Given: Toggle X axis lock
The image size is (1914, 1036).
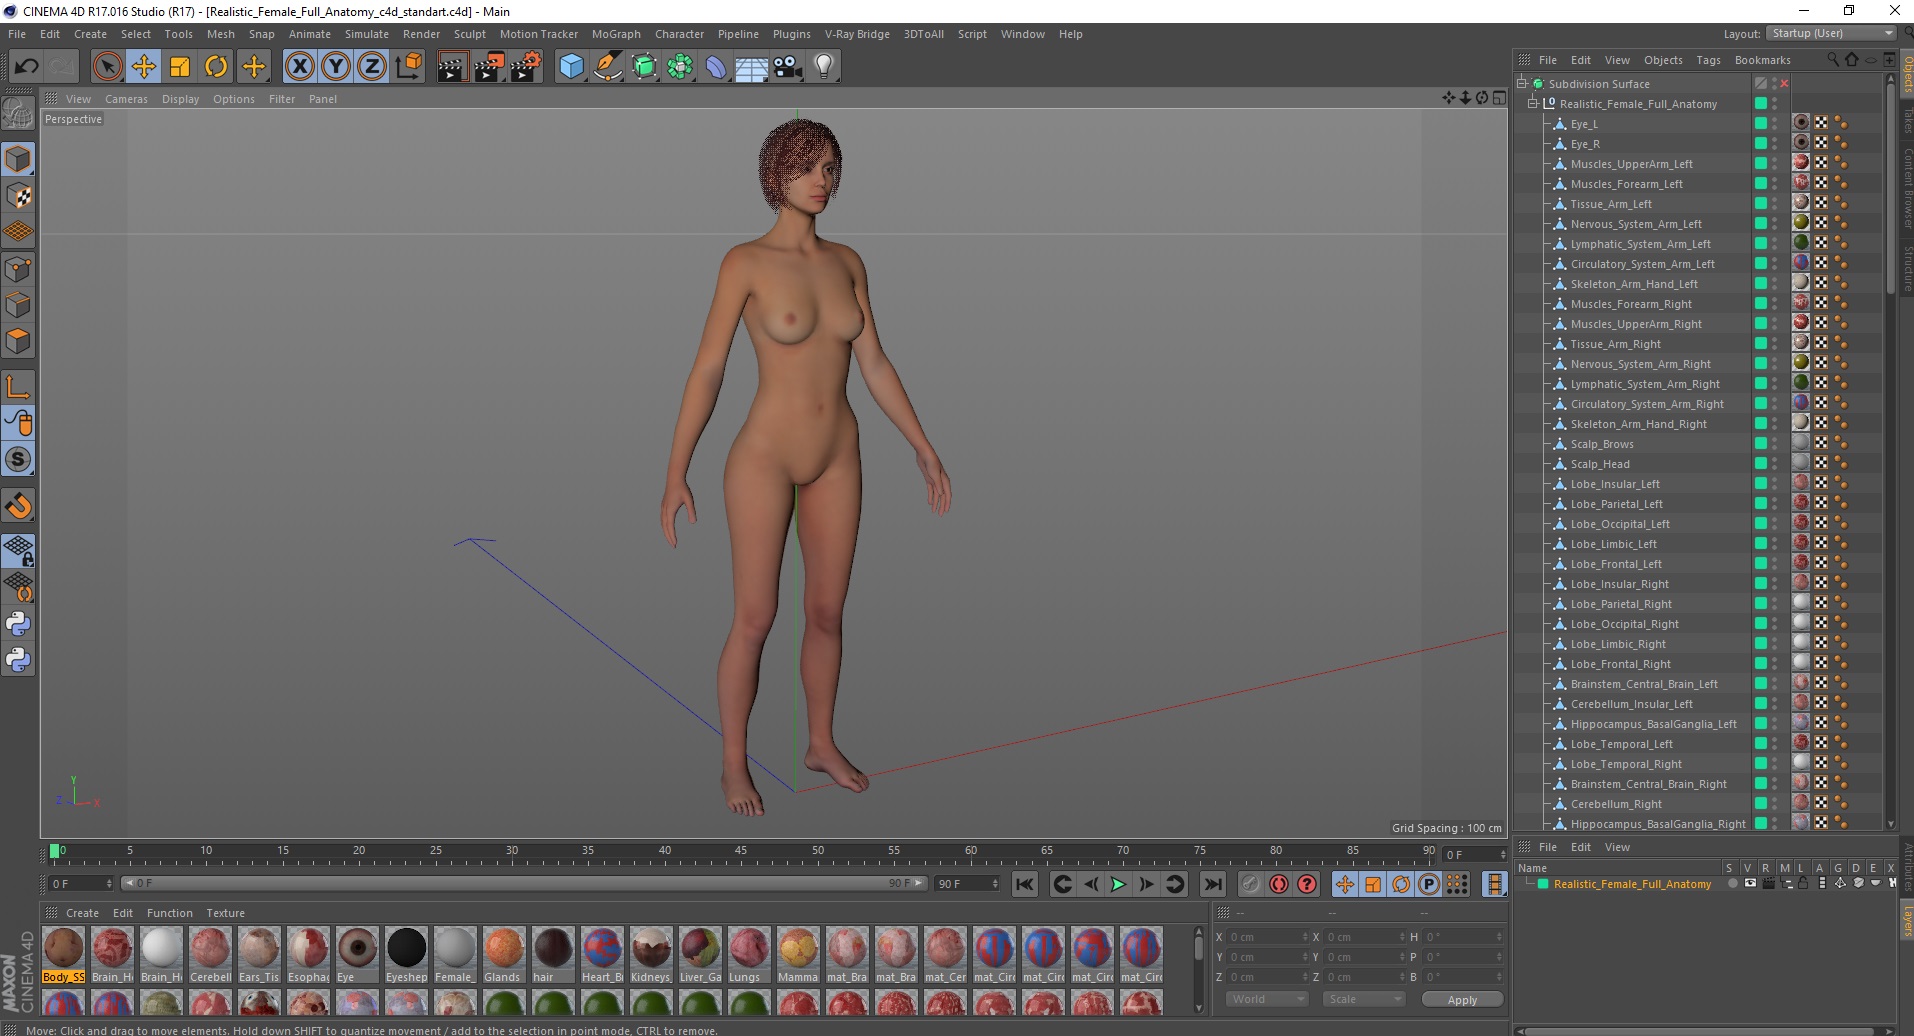Looking at the screenshot, I should point(299,67).
